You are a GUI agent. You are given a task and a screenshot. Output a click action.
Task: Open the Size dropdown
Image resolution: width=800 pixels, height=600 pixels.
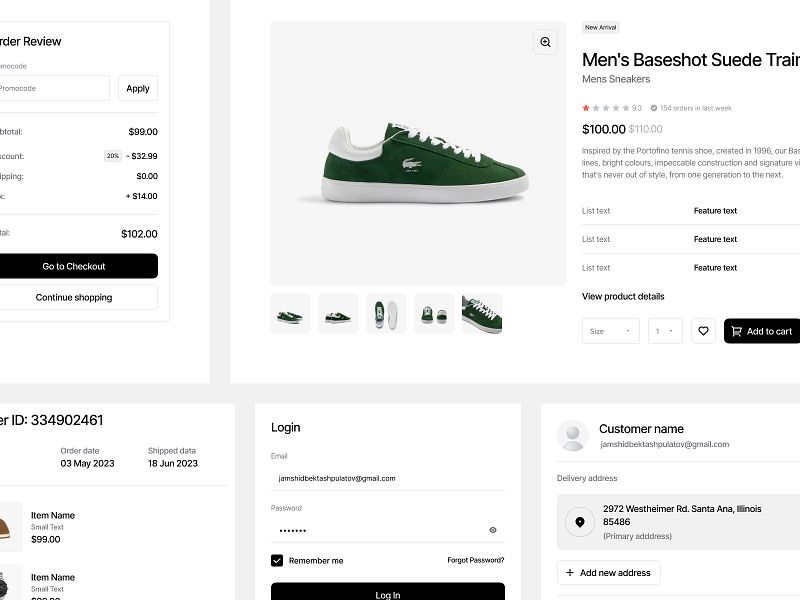point(610,331)
